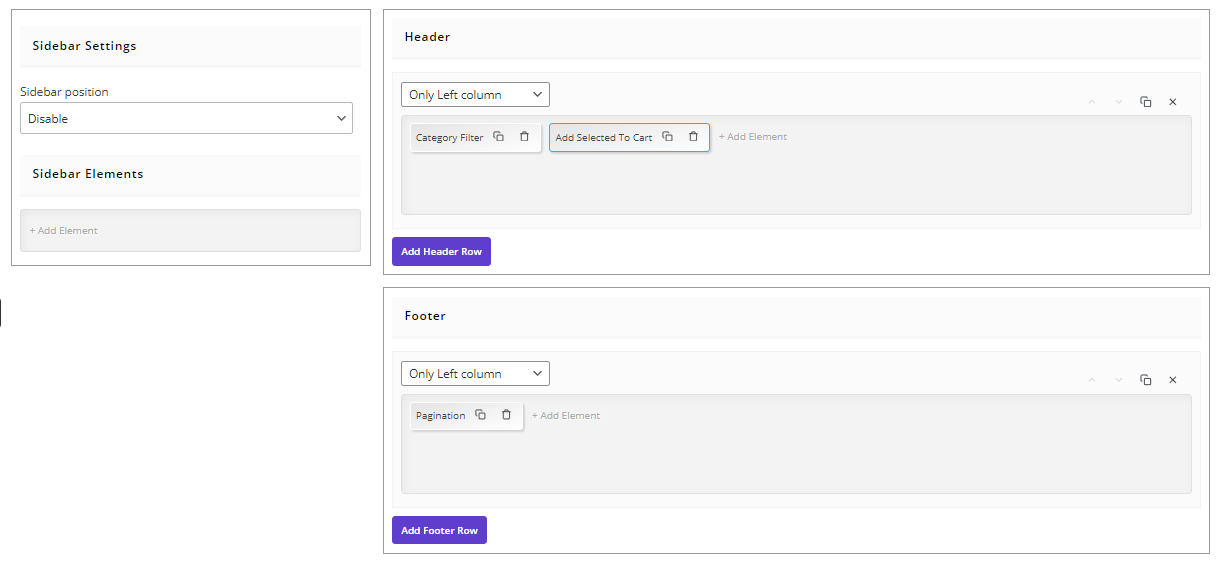Duplicate the header row
Image resolution: width=1222 pixels, height=569 pixels.
[x=1146, y=102]
